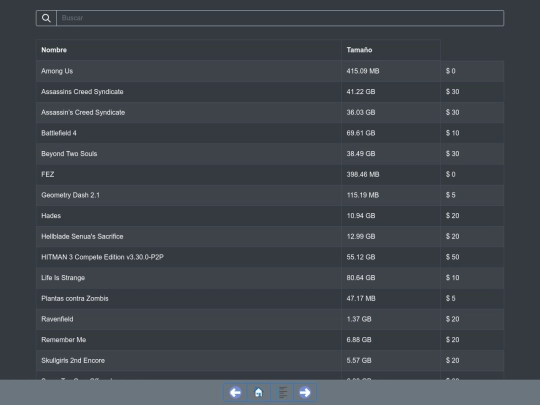Screen dimensions: 540x405
Task: Click the search magnifier icon
Action: click(46, 18)
